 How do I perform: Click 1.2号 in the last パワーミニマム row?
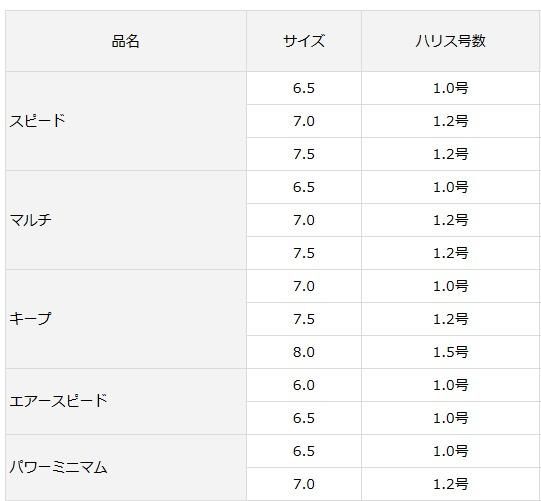click(x=451, y=484)
